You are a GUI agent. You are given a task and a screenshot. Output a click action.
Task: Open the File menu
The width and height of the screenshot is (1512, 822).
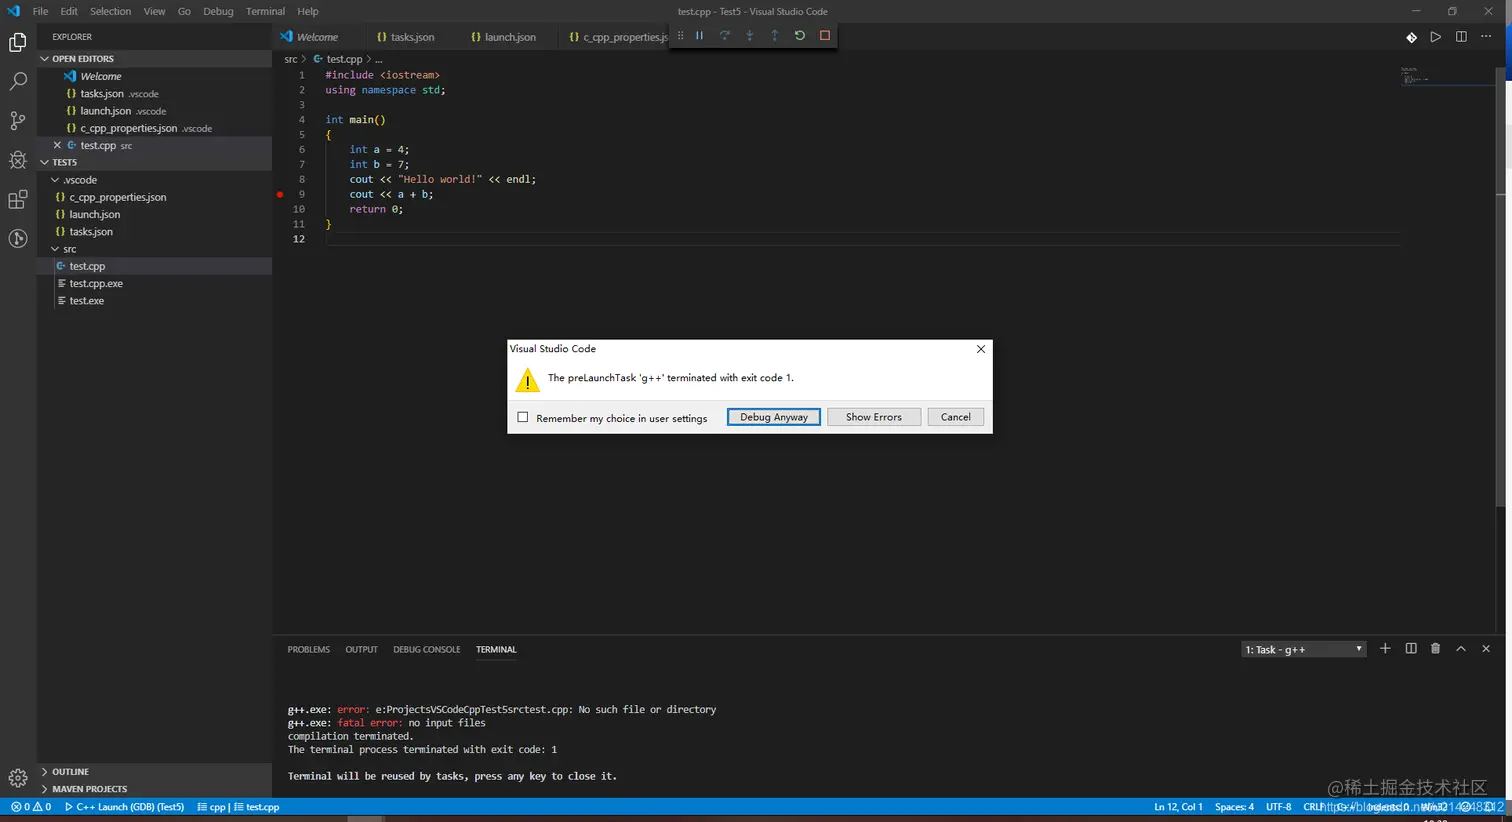40,11
